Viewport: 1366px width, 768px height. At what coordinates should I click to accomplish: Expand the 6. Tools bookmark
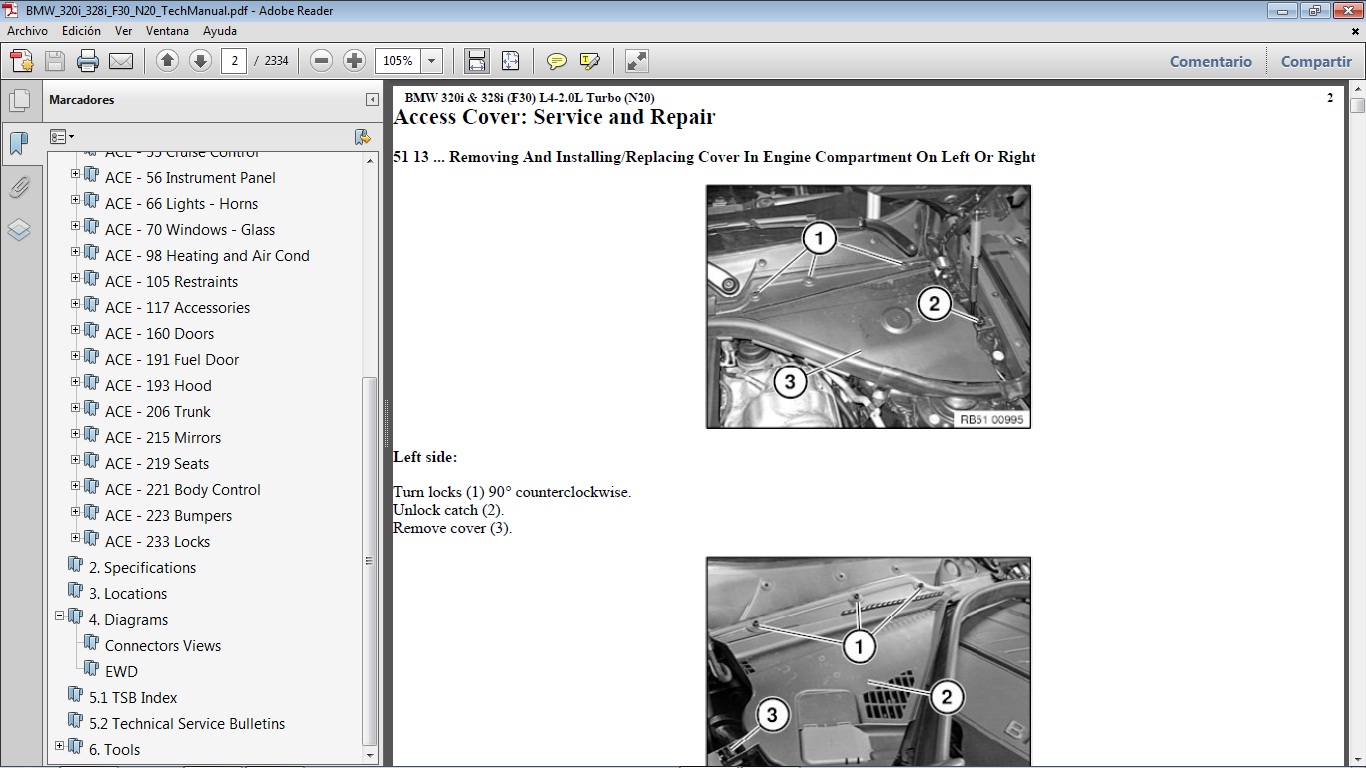coord(59,746)
